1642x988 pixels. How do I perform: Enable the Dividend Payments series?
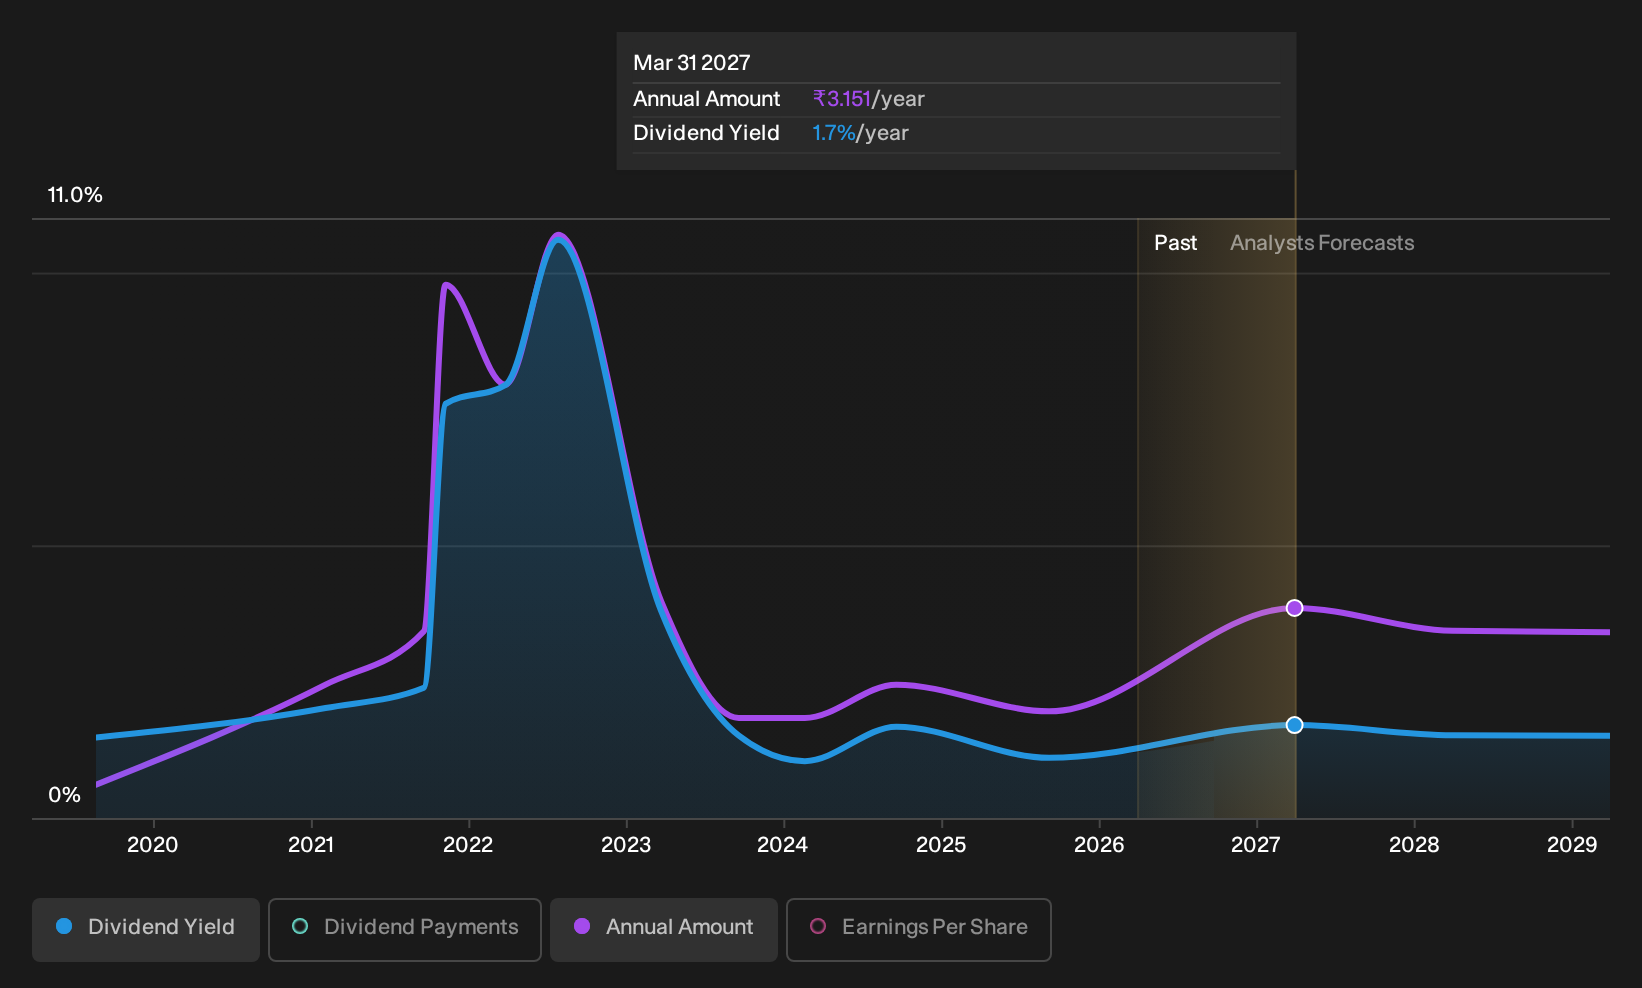pos(405,929)
